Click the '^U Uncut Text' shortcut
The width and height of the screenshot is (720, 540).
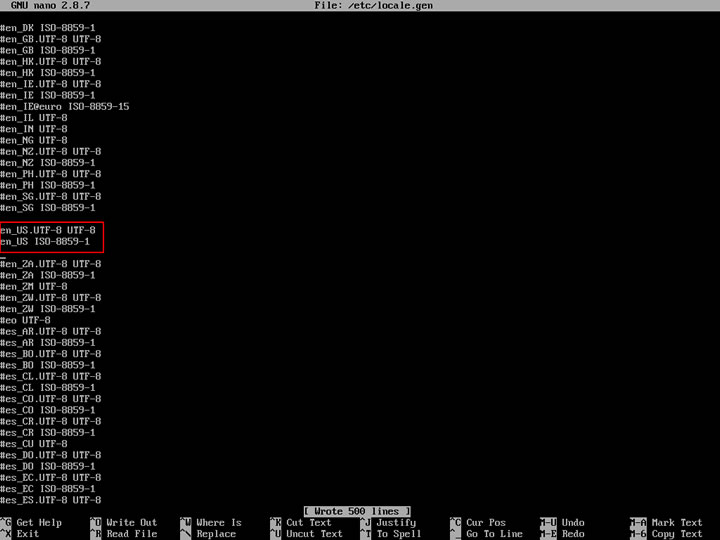[x=306, y=534]
